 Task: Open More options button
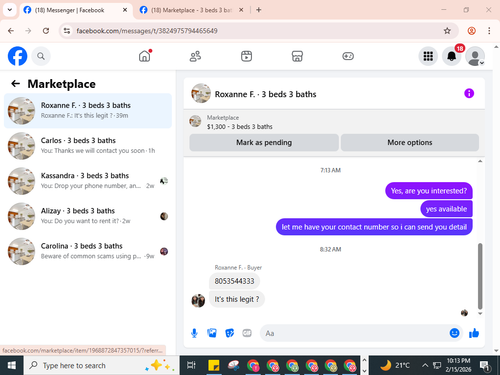[x=410, y=143]
